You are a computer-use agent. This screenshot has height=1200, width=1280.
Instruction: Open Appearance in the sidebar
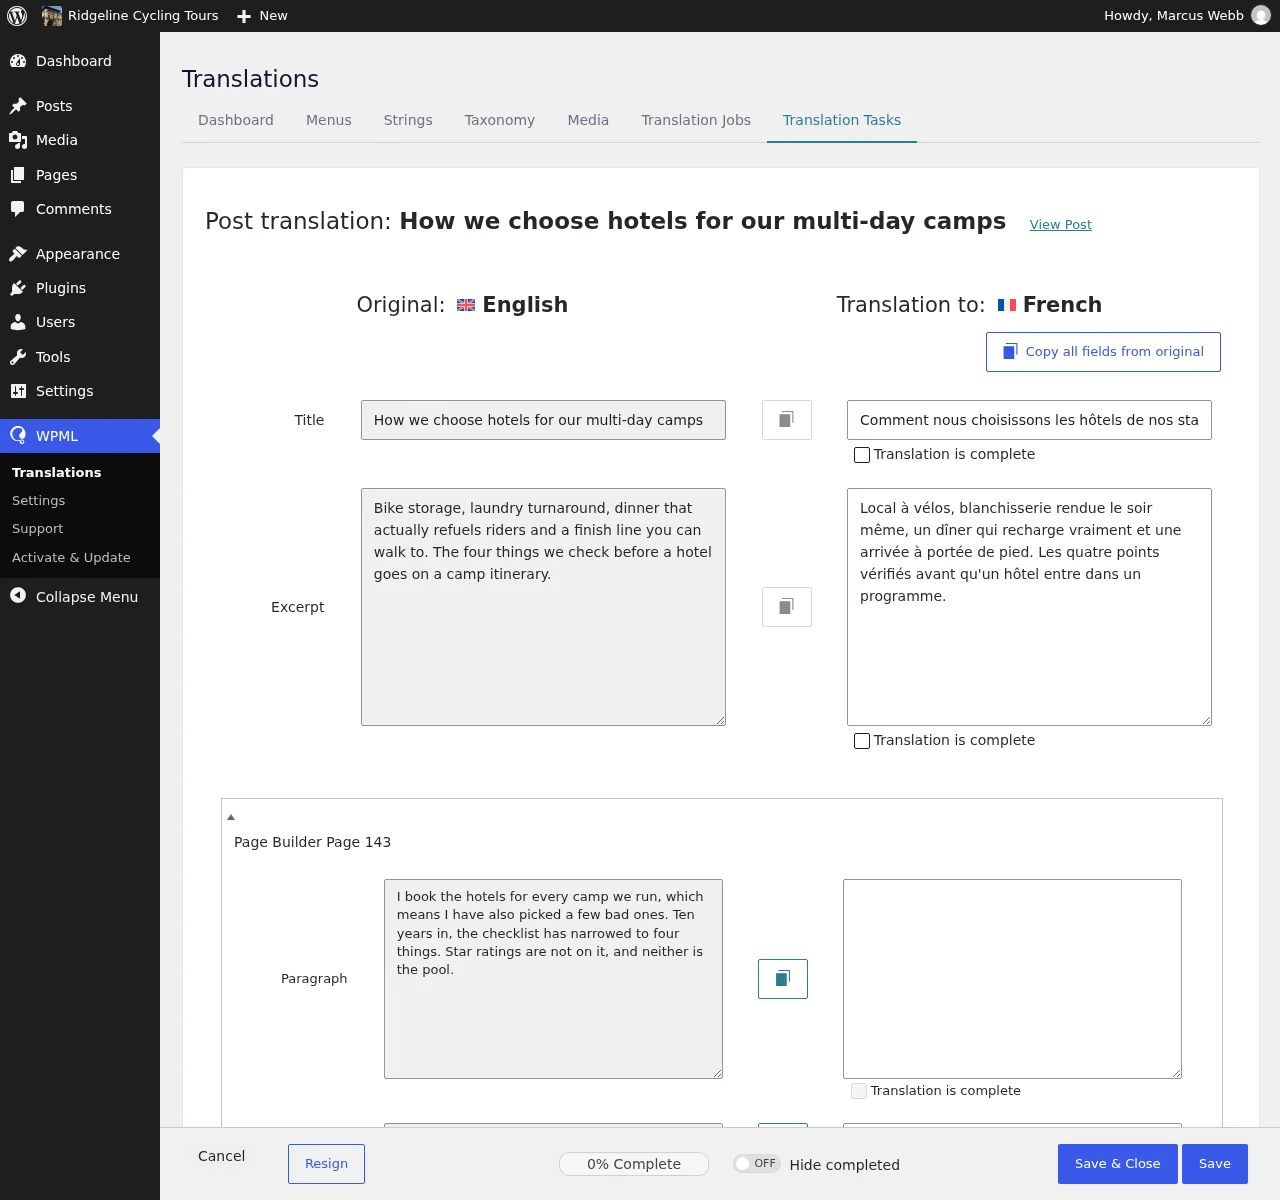[x=80, y=254]
